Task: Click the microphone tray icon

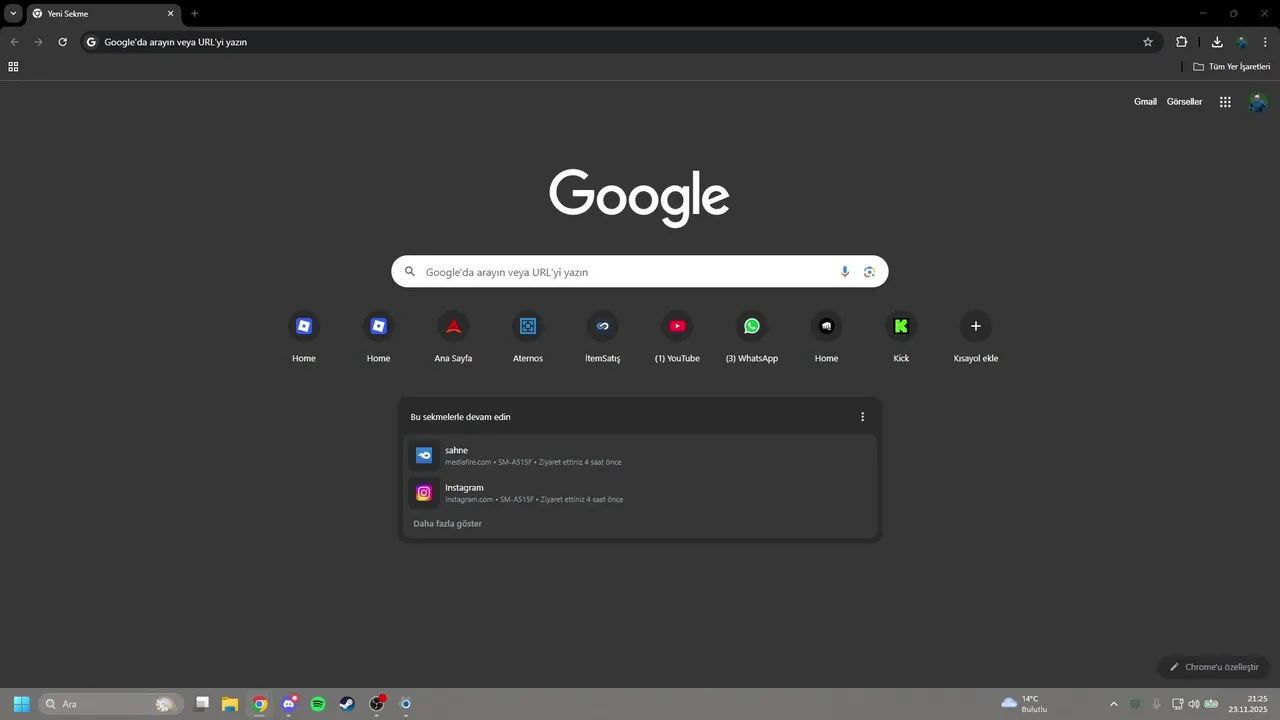Action: click(x=1157, y=704)
